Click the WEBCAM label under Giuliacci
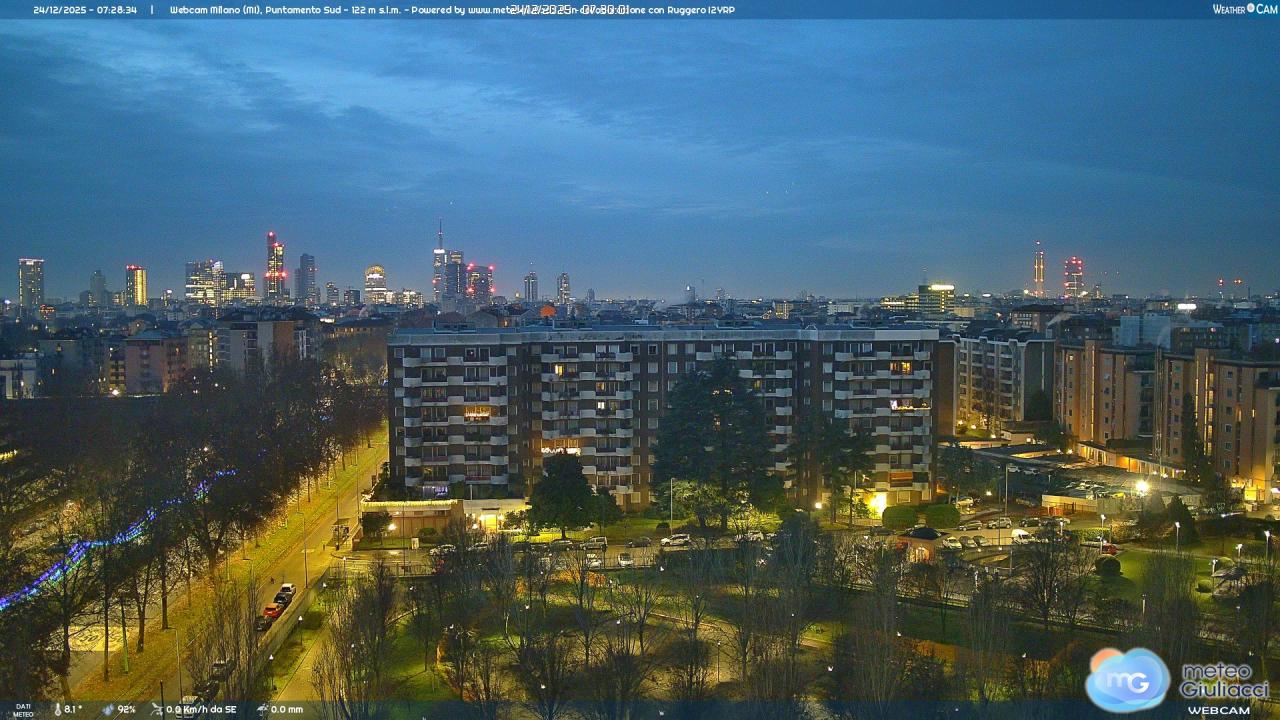The height and width of the screenshot is (720, 1280). (x=1218, y=710)
